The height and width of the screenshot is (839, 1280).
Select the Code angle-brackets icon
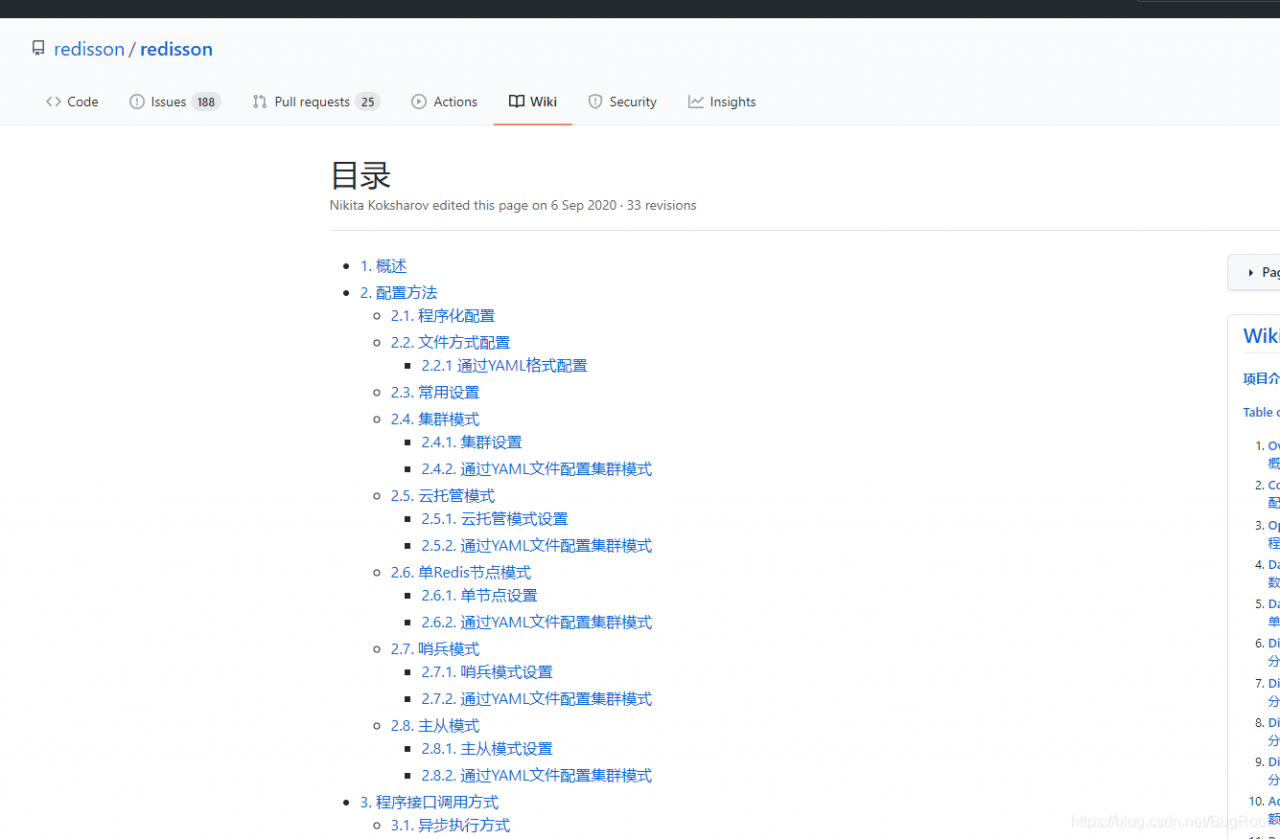54,101
